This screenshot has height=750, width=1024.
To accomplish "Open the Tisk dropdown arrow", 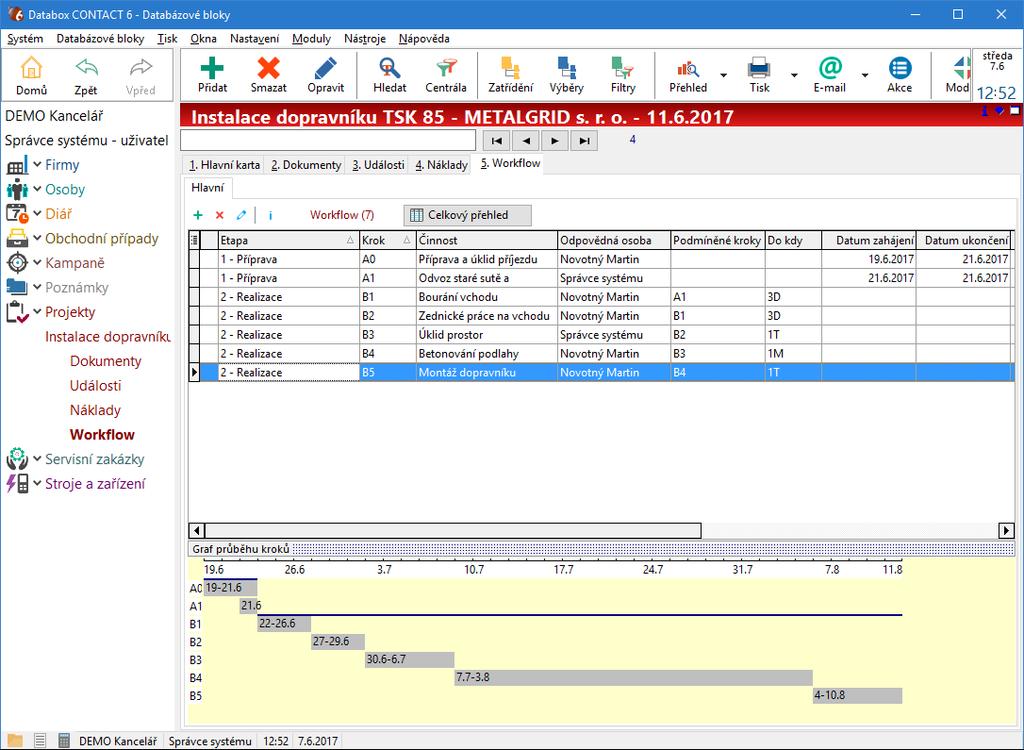I will tap(794, 75).
